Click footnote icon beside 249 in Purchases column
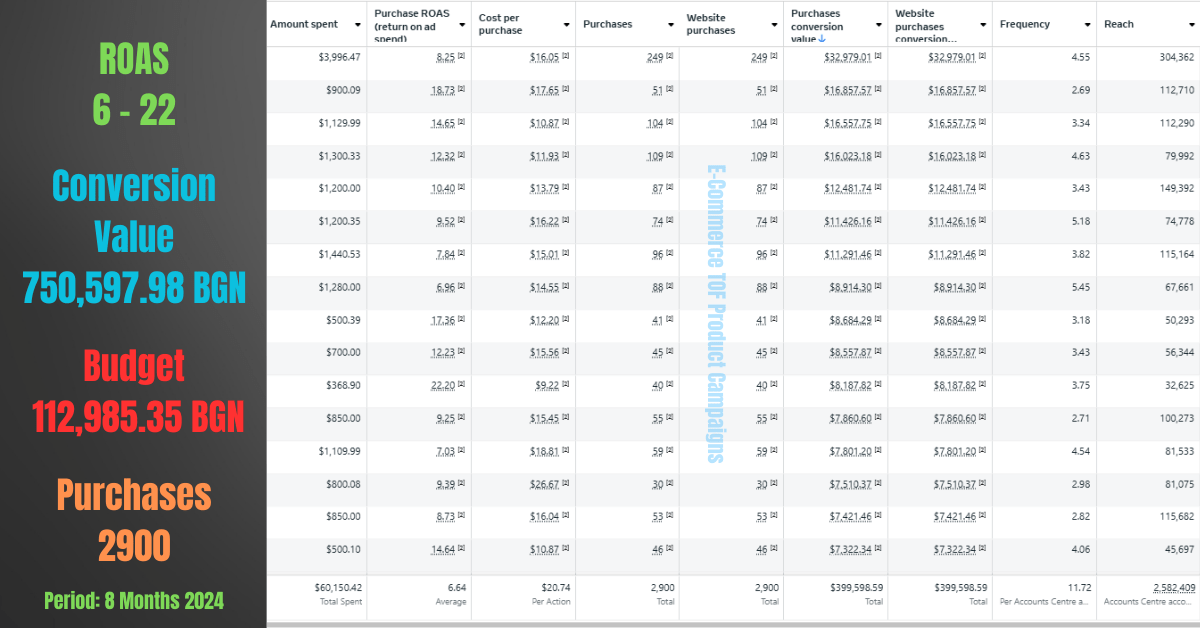1200x628 pixels. point(670,58)
